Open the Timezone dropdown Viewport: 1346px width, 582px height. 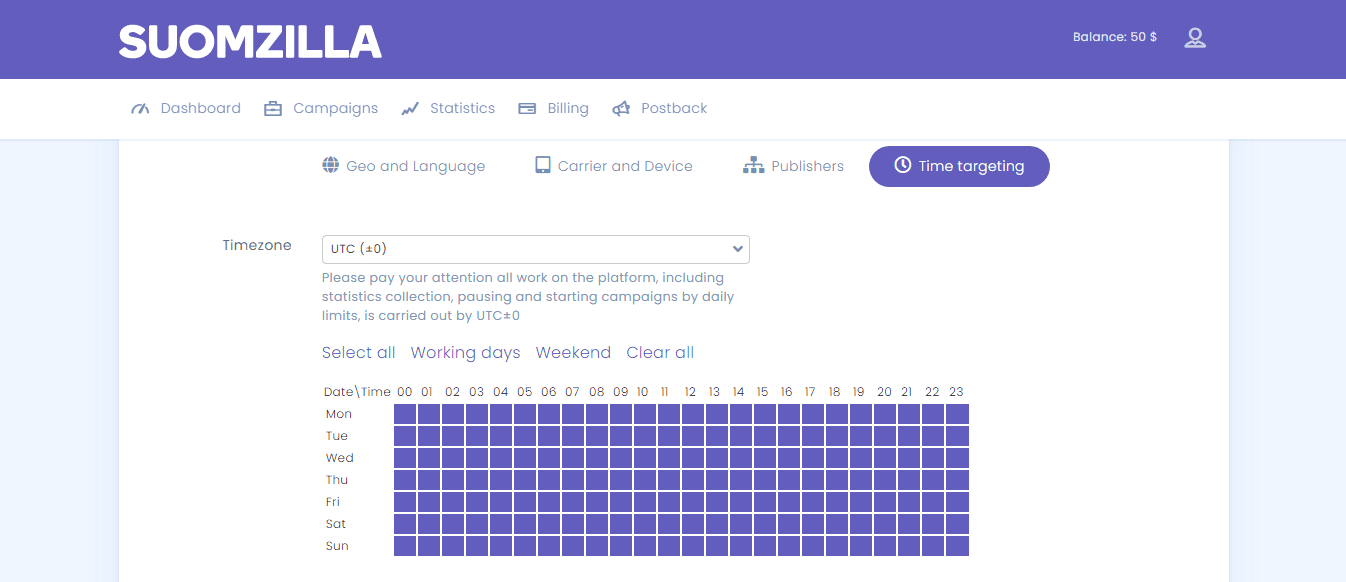[x=535, y=249]
